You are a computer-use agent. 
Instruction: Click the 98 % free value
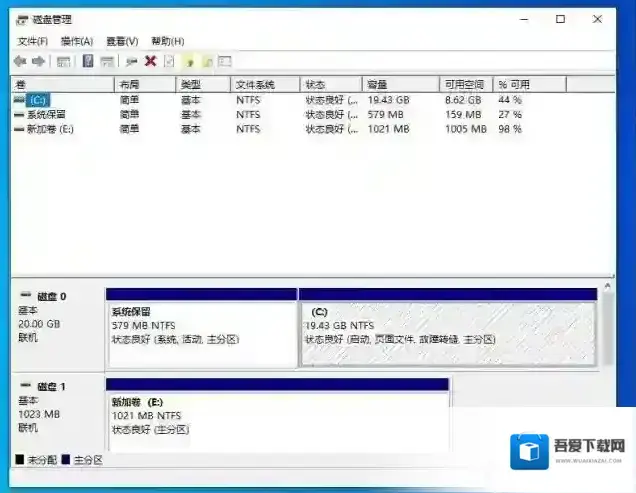click(510, 129)
